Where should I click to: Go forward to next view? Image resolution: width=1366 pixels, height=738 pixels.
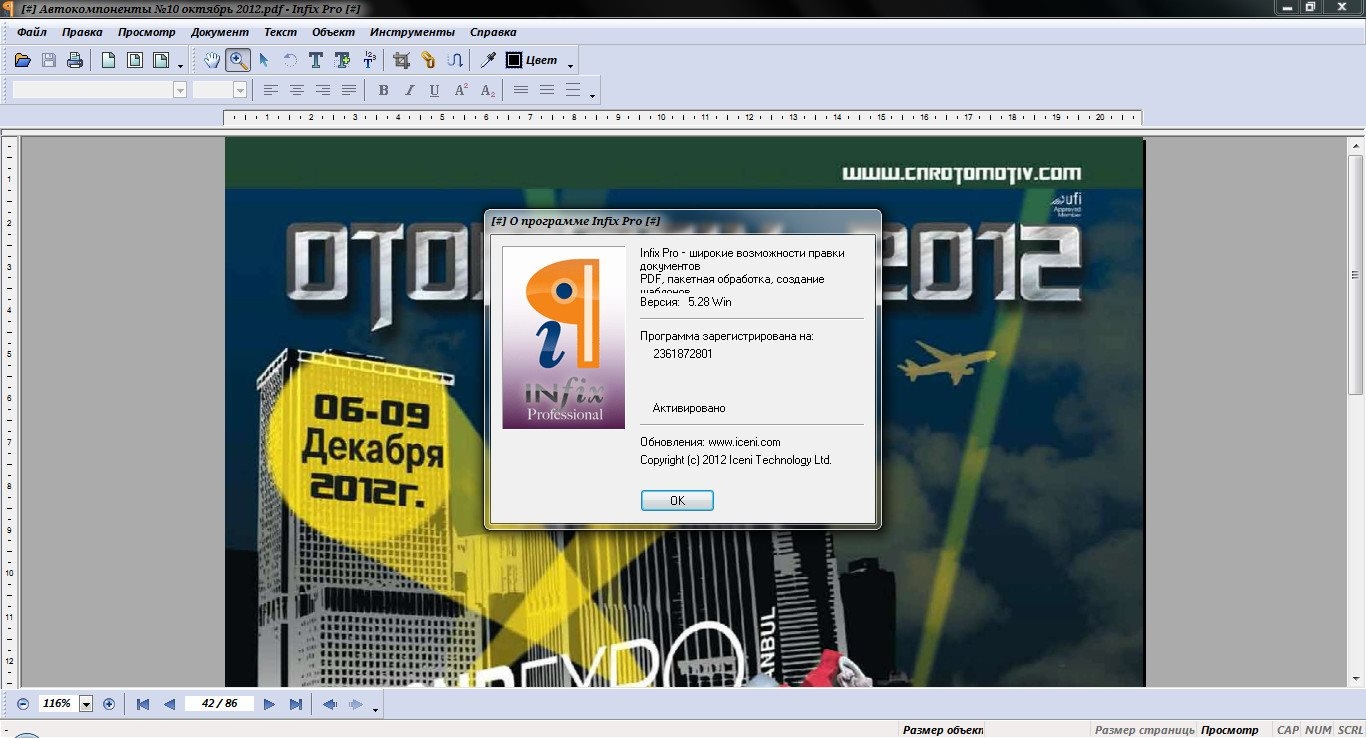pyautogui.click(x=355, y=704)
